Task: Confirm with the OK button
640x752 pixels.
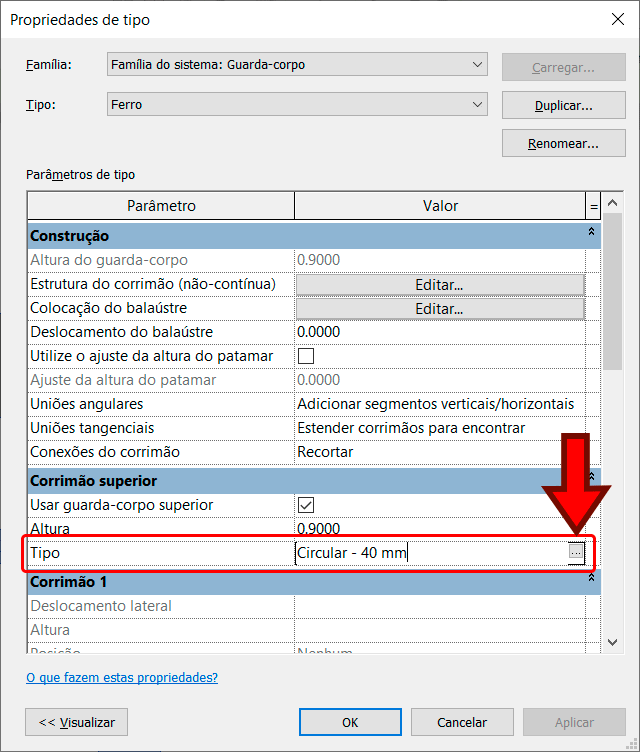Action: [350, 722]
